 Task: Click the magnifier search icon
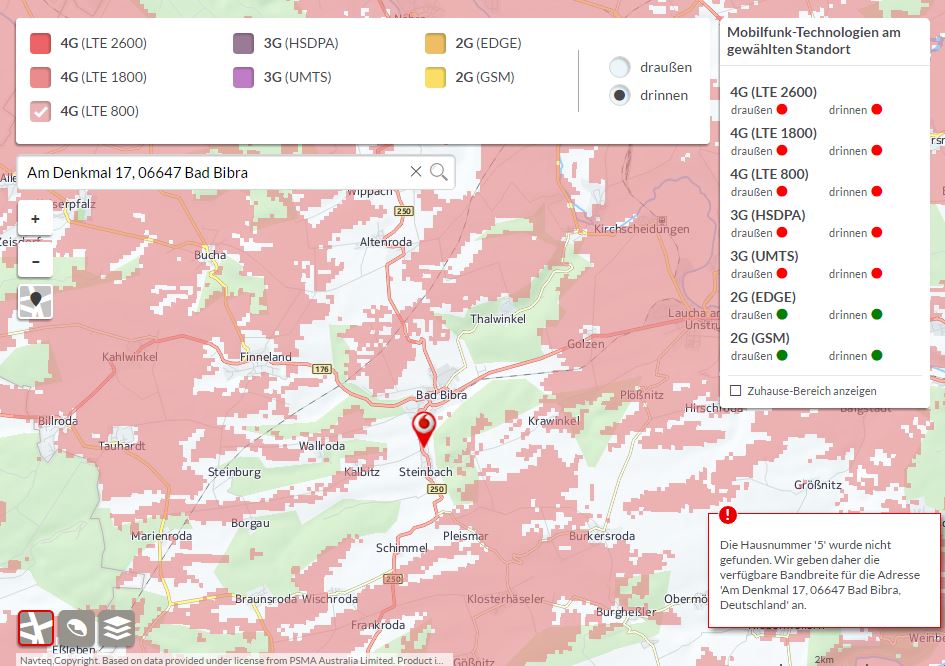[x=439, y=172]
